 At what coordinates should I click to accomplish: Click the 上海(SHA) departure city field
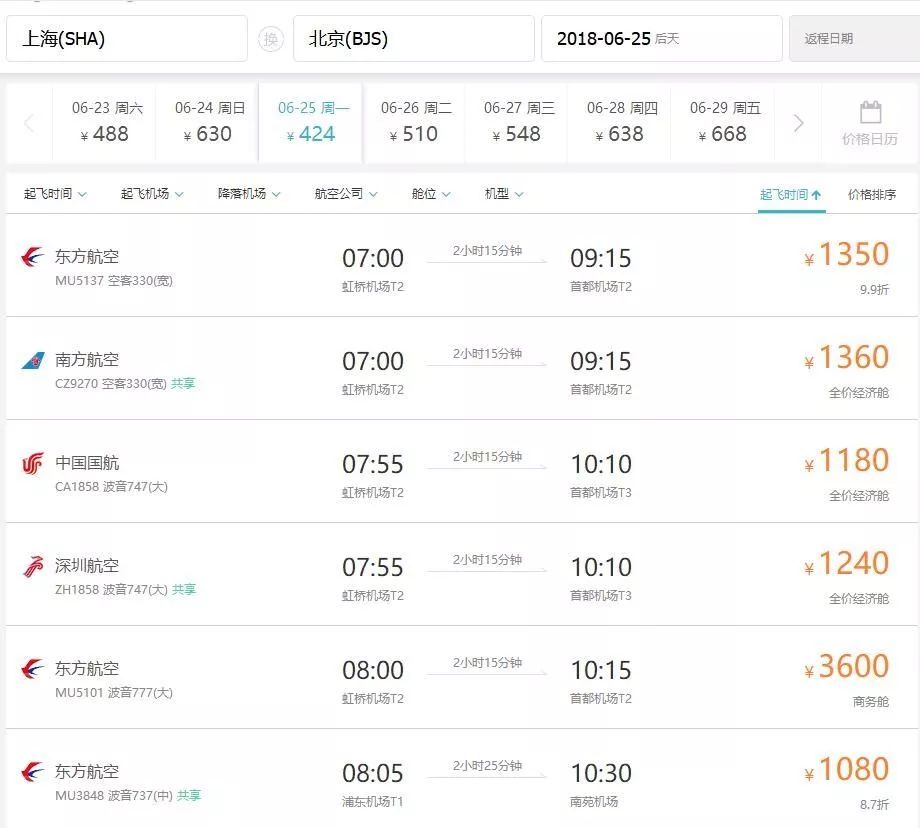[126, 39]
